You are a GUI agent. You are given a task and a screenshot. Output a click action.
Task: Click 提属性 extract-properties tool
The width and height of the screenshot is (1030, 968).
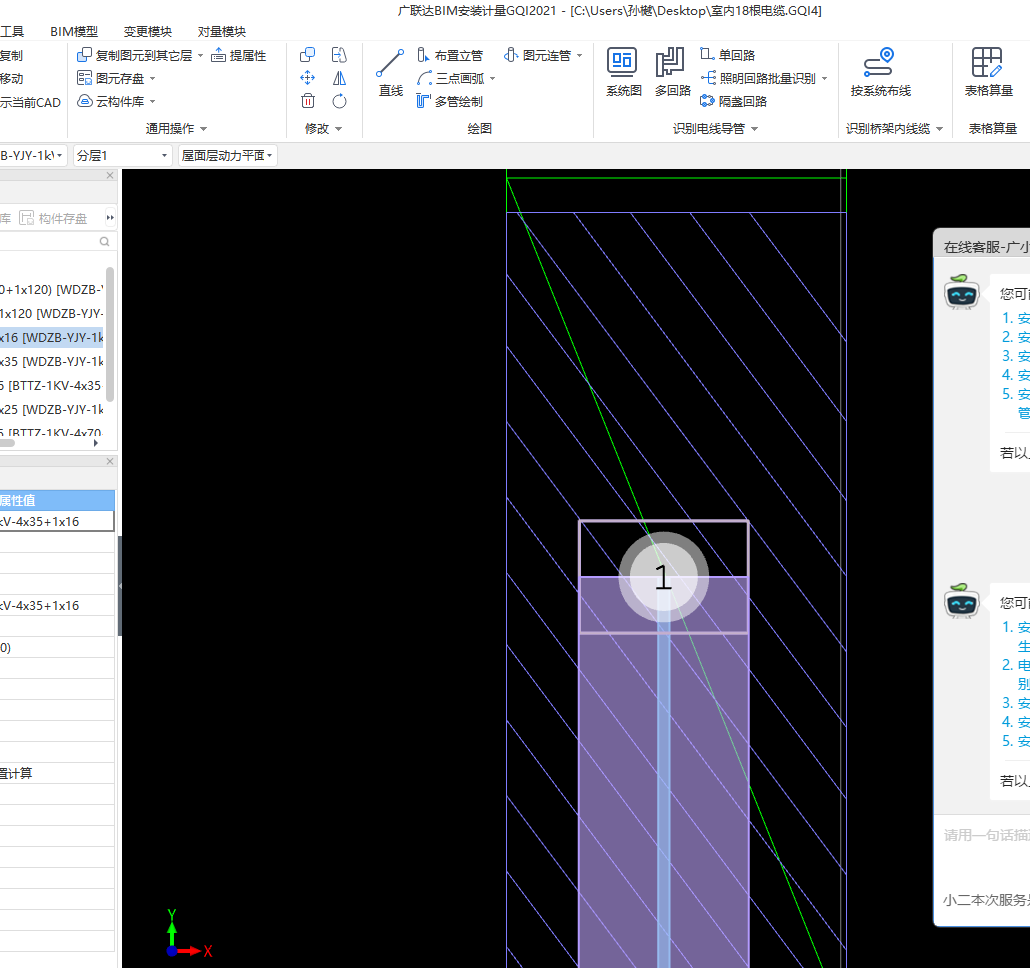(x=238, y=56)
